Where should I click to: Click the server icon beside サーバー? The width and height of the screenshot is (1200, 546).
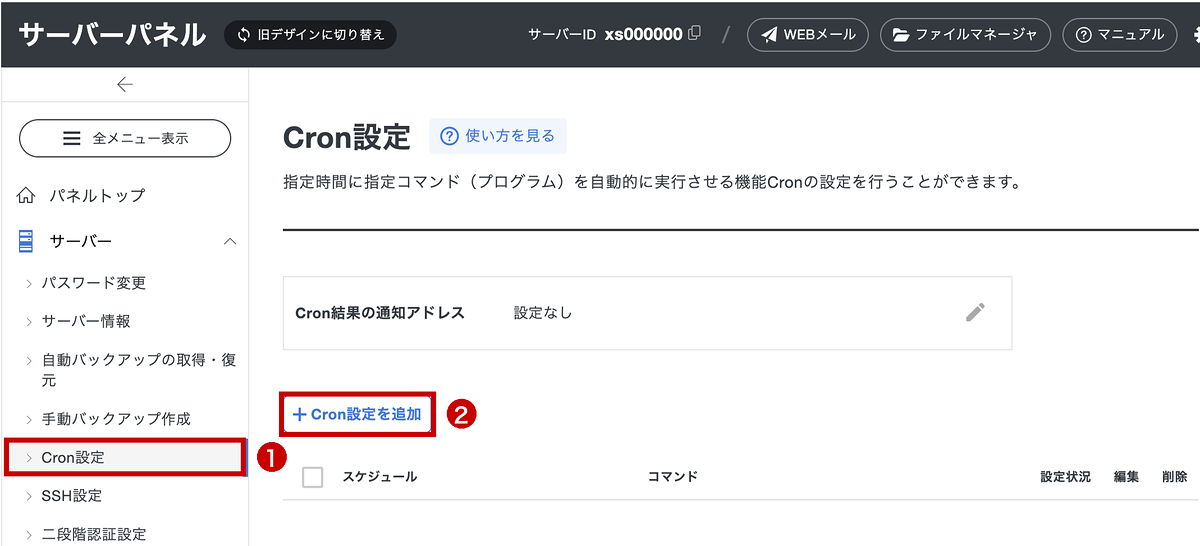point(27,241)
